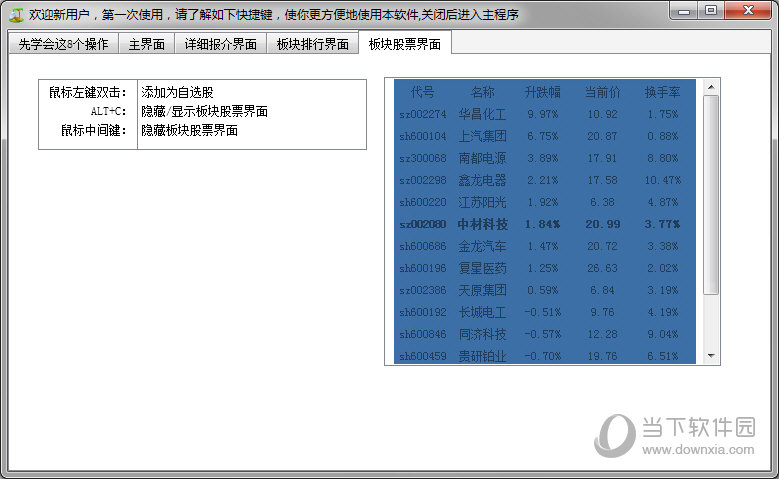Click the 鼠标左键双击 shortcut label
Viewport: 779px width, 479px height.
pyautogui.click(x=88, y=92)
